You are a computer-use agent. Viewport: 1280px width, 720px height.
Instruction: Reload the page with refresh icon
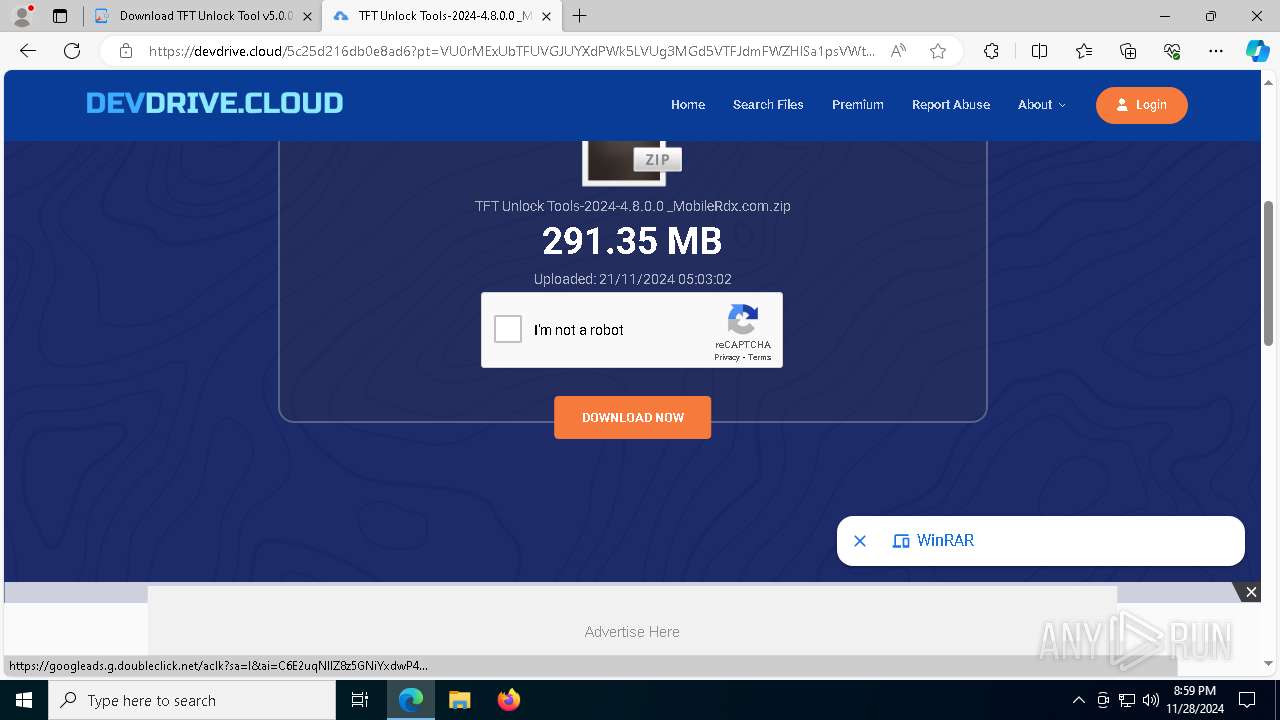(72, 51)
